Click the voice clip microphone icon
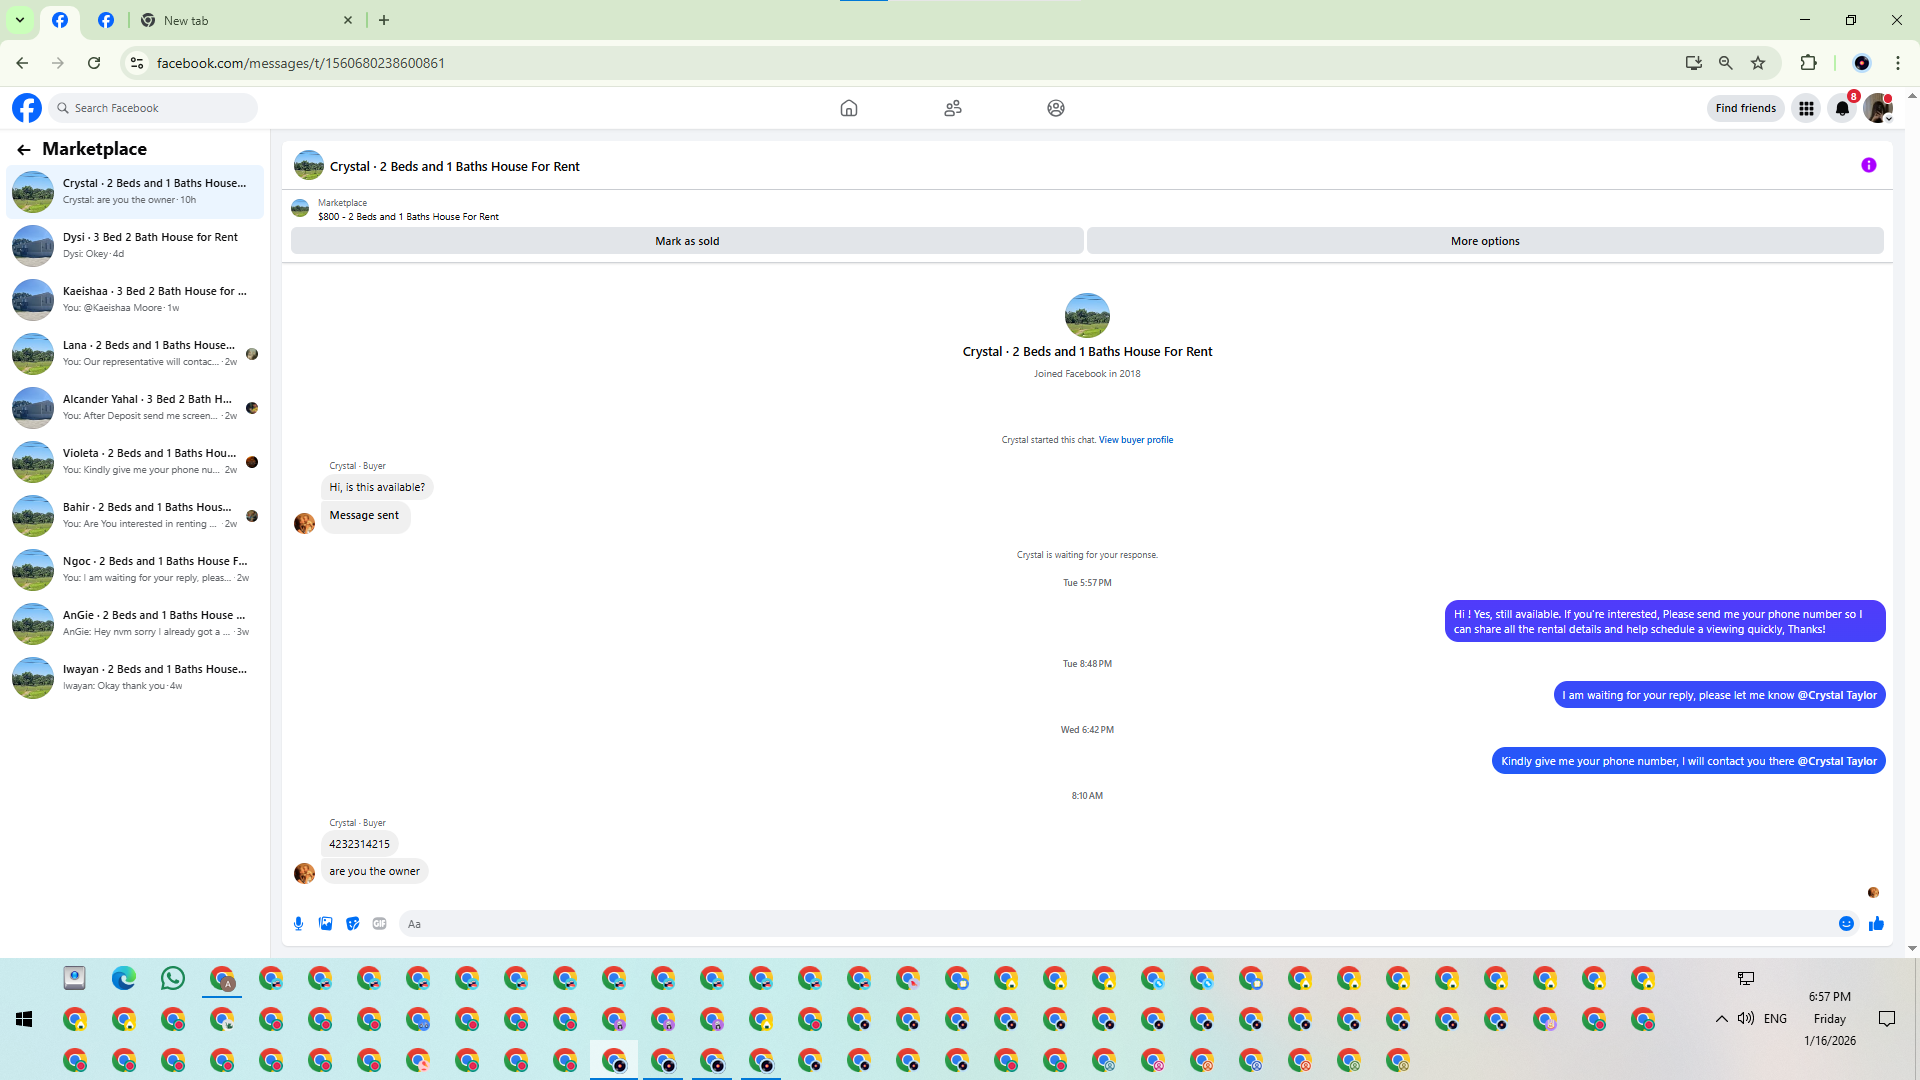This screenshot has width=1920, height=1080. point(298,924)
